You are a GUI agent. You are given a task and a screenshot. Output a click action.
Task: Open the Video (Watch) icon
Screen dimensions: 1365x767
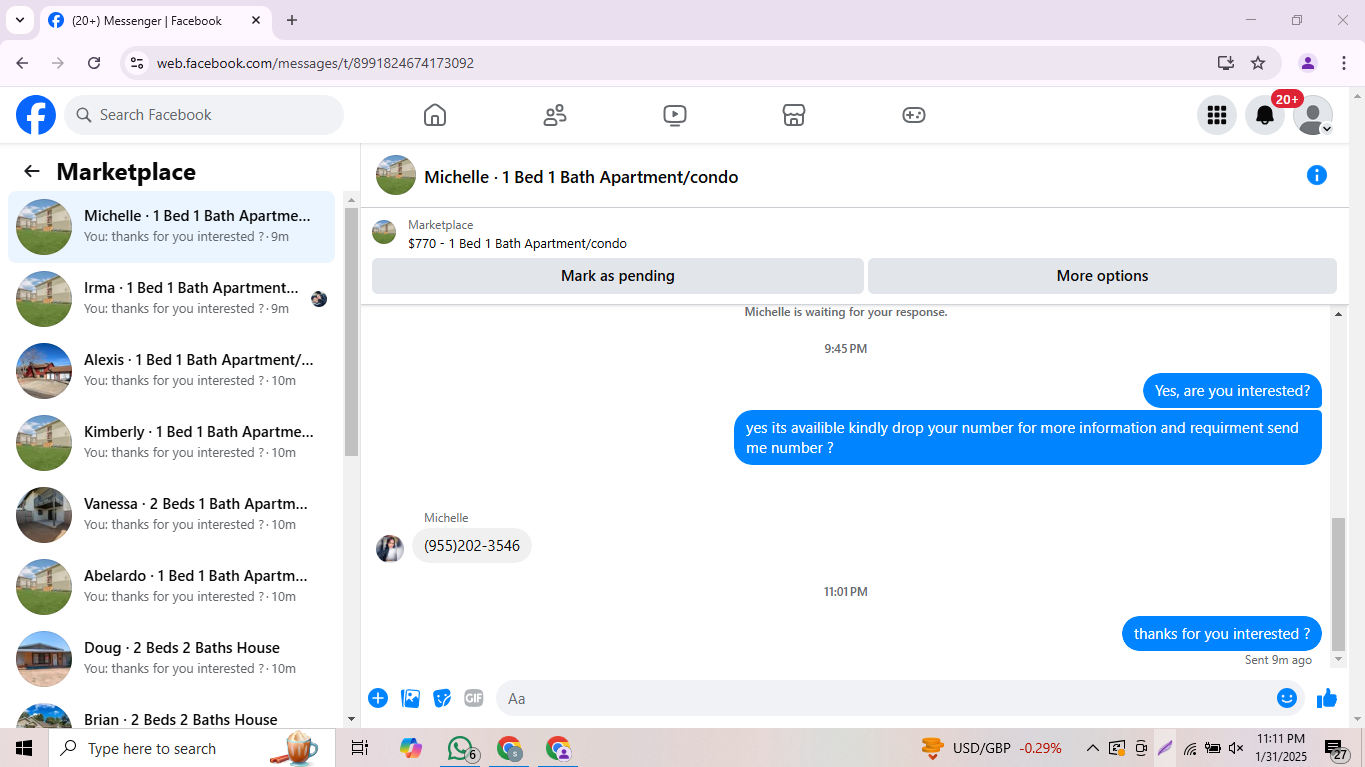[x=675, y=115]
